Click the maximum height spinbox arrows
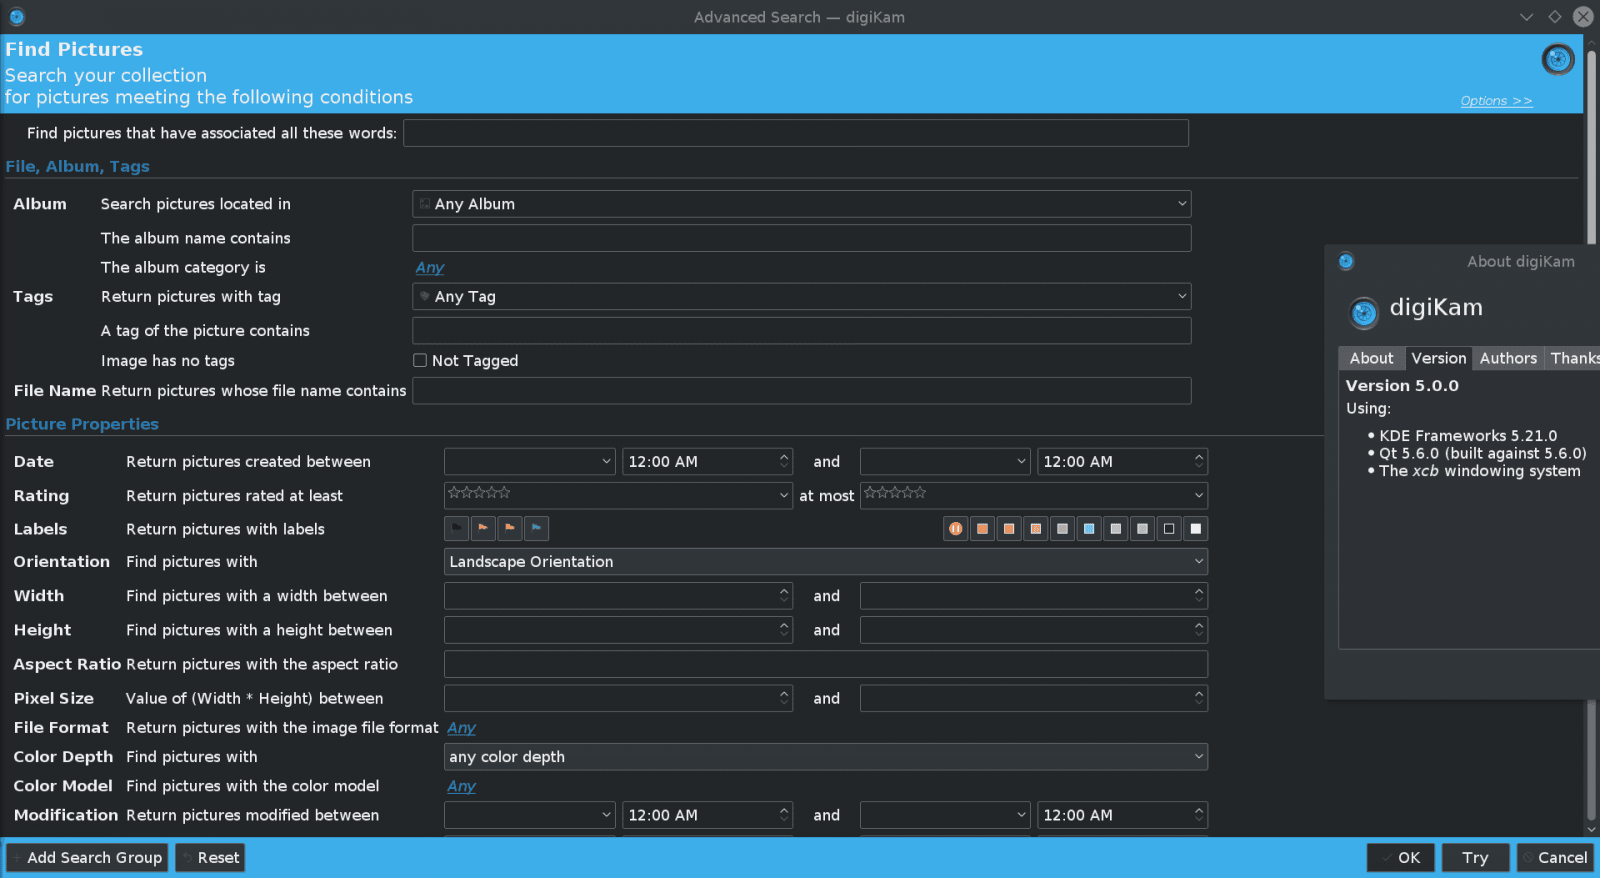 (1199, 630)
